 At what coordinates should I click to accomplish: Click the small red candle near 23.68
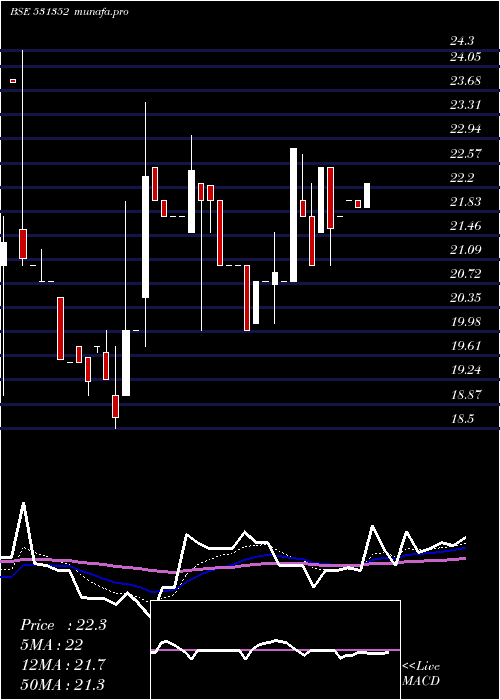coord(13,81)
